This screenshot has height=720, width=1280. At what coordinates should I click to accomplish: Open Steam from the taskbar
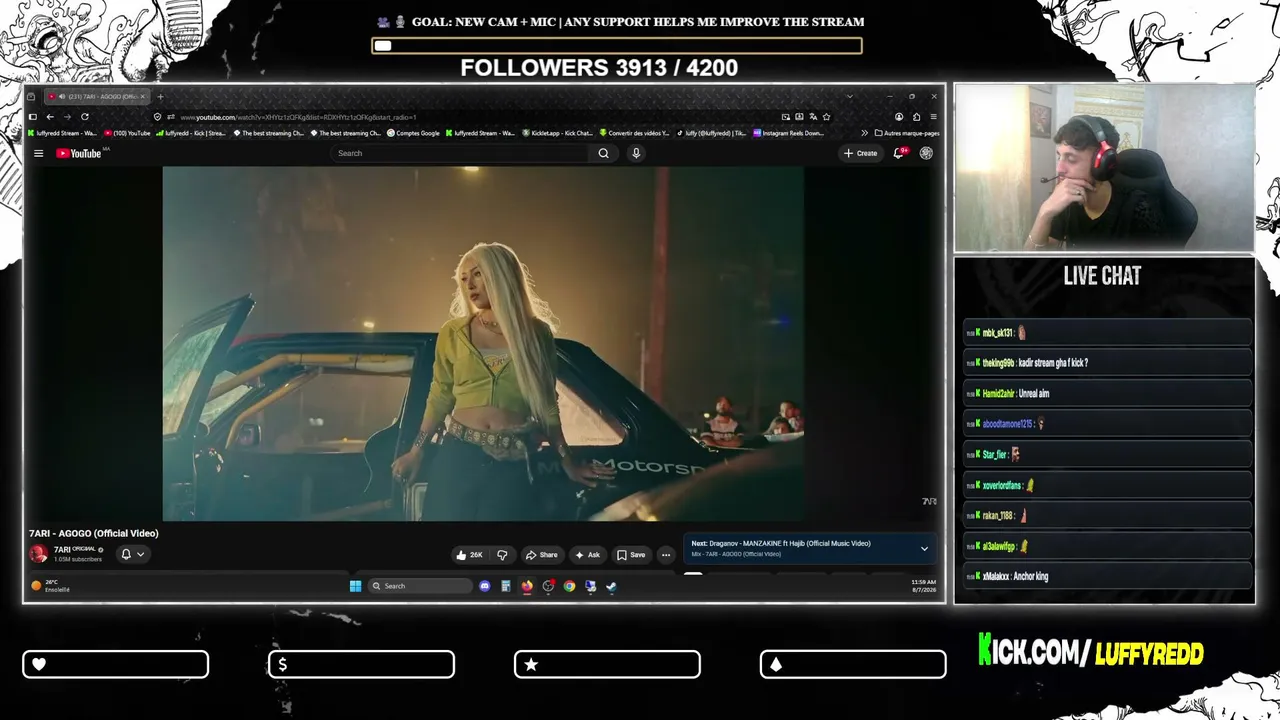(611, 586)
